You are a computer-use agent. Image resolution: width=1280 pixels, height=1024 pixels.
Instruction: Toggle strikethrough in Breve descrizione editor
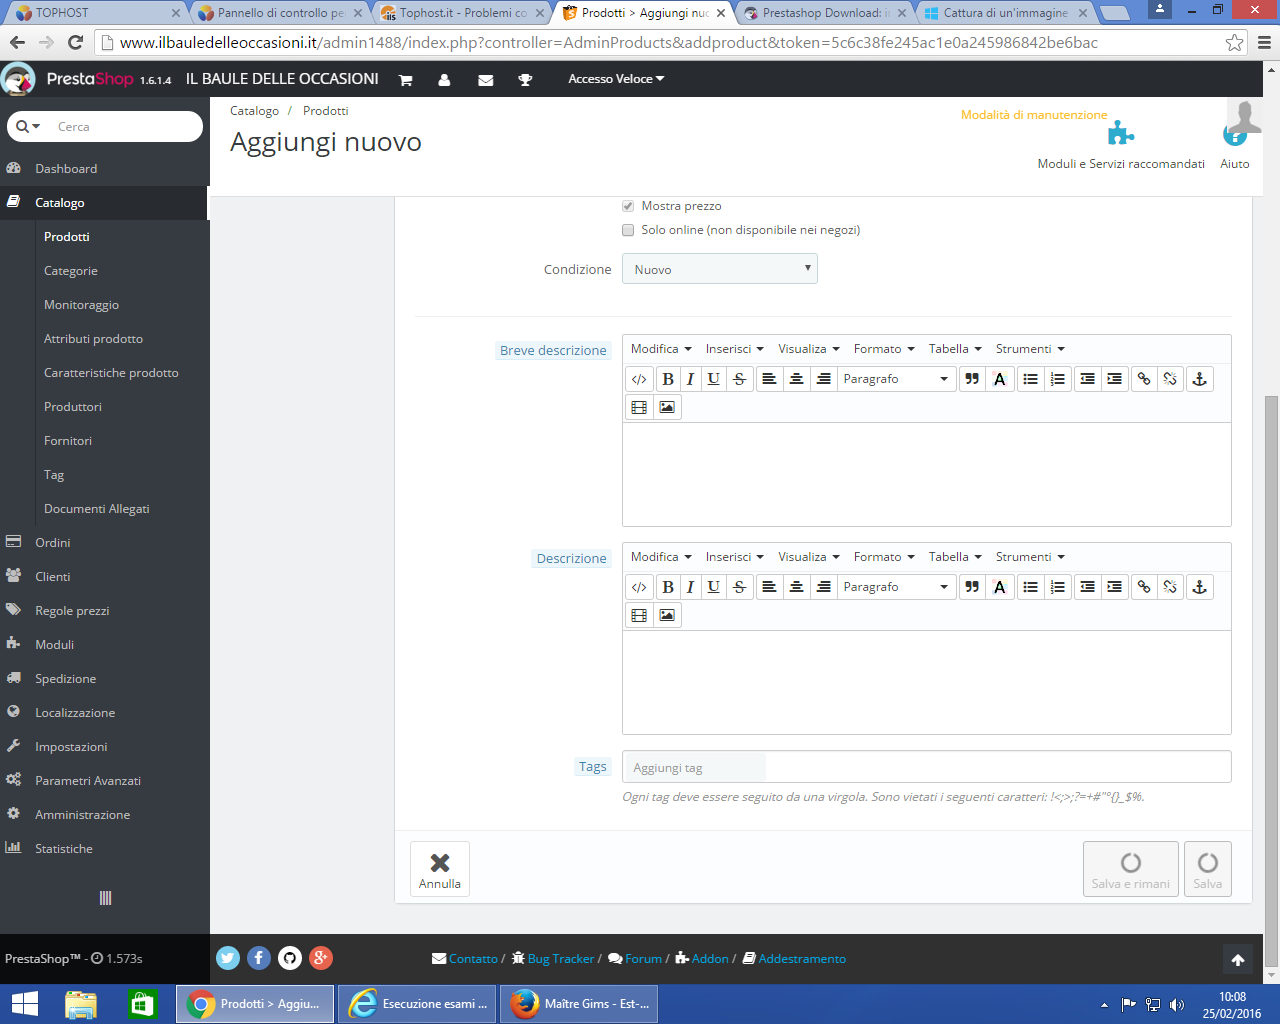739,379
